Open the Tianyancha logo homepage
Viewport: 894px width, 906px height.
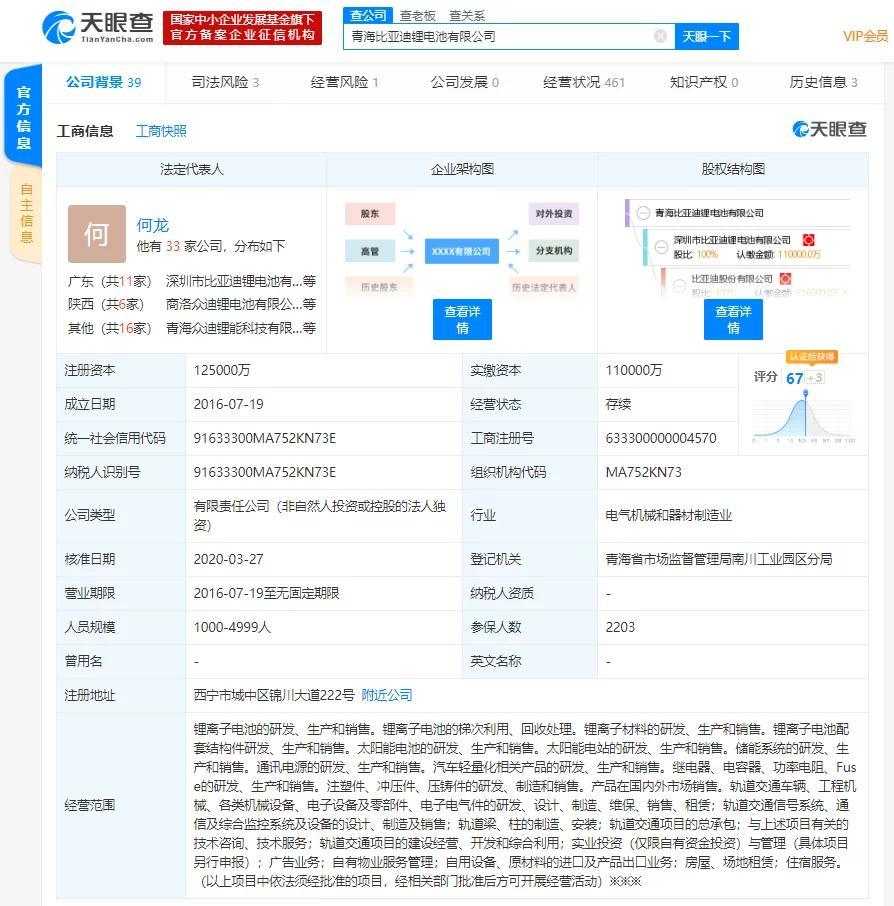pos(98,27)
